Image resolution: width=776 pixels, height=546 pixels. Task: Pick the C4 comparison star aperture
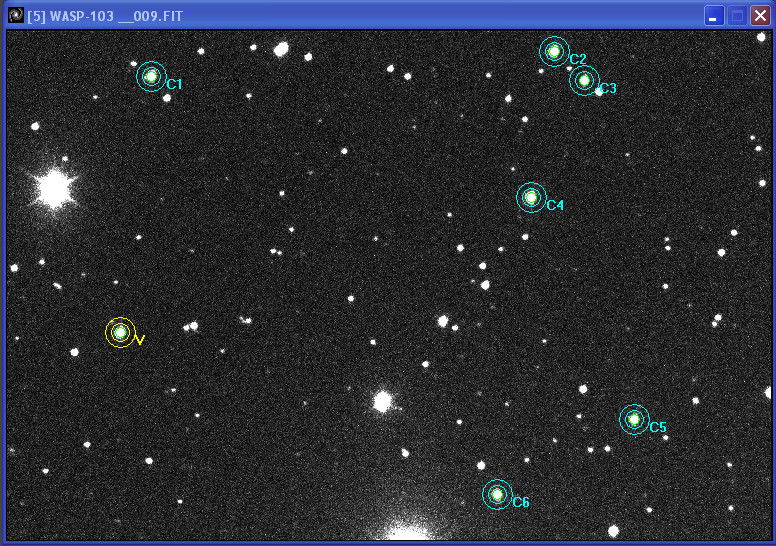pos(531,197)
